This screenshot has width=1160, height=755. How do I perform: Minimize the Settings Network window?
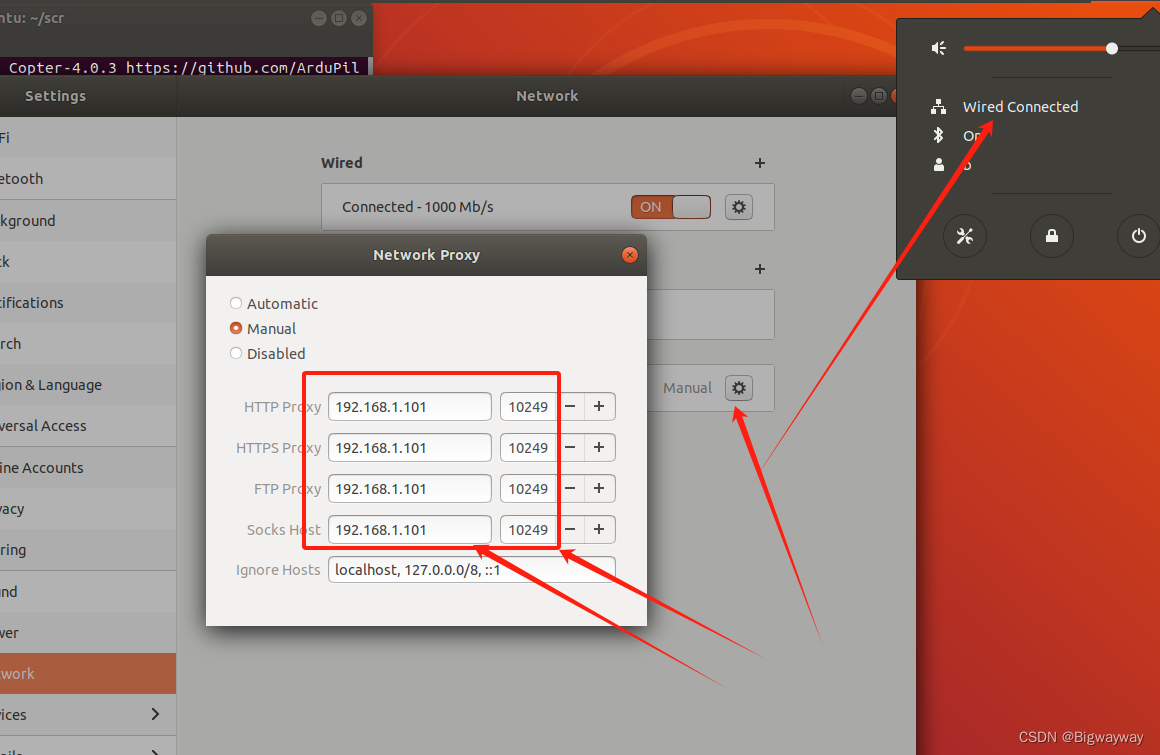(859, 95)
